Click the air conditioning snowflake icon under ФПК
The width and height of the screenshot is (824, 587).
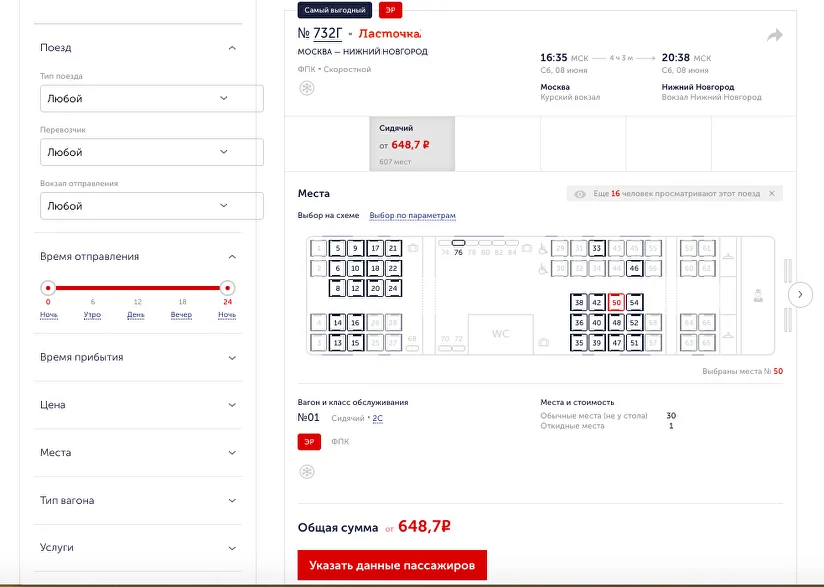click(x=307, y=89)
